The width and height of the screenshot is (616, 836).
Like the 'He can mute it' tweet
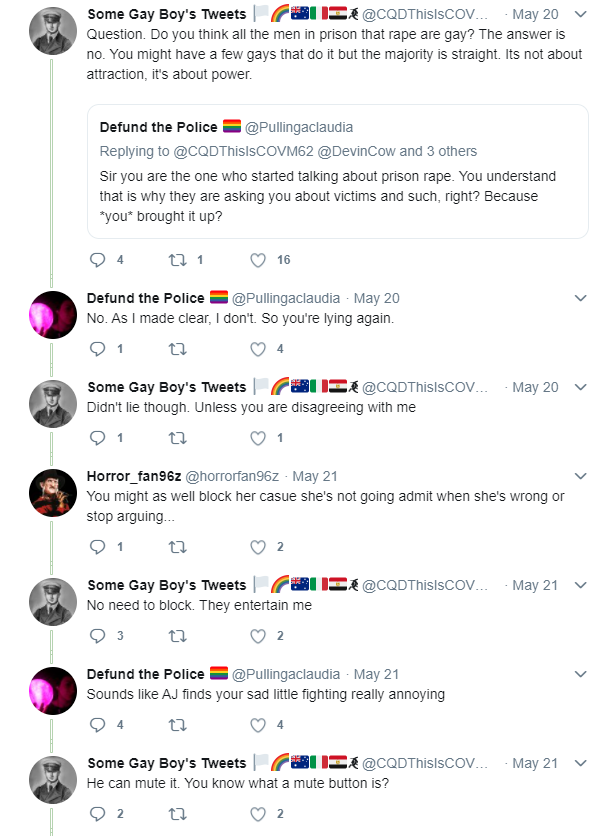click(x=258, y=814)
